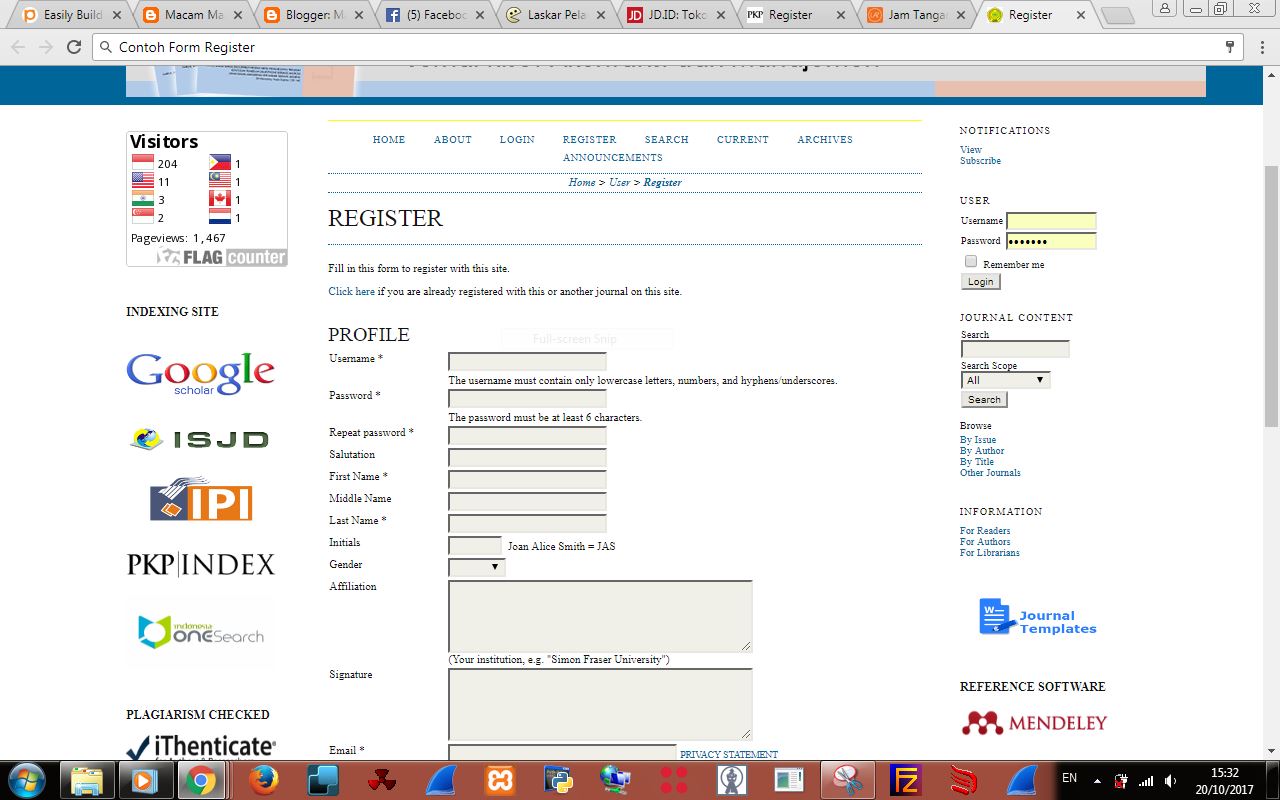Screen dimensions: 1280x800
Task: Follow the Click here already-registered link
Action: 352,292
